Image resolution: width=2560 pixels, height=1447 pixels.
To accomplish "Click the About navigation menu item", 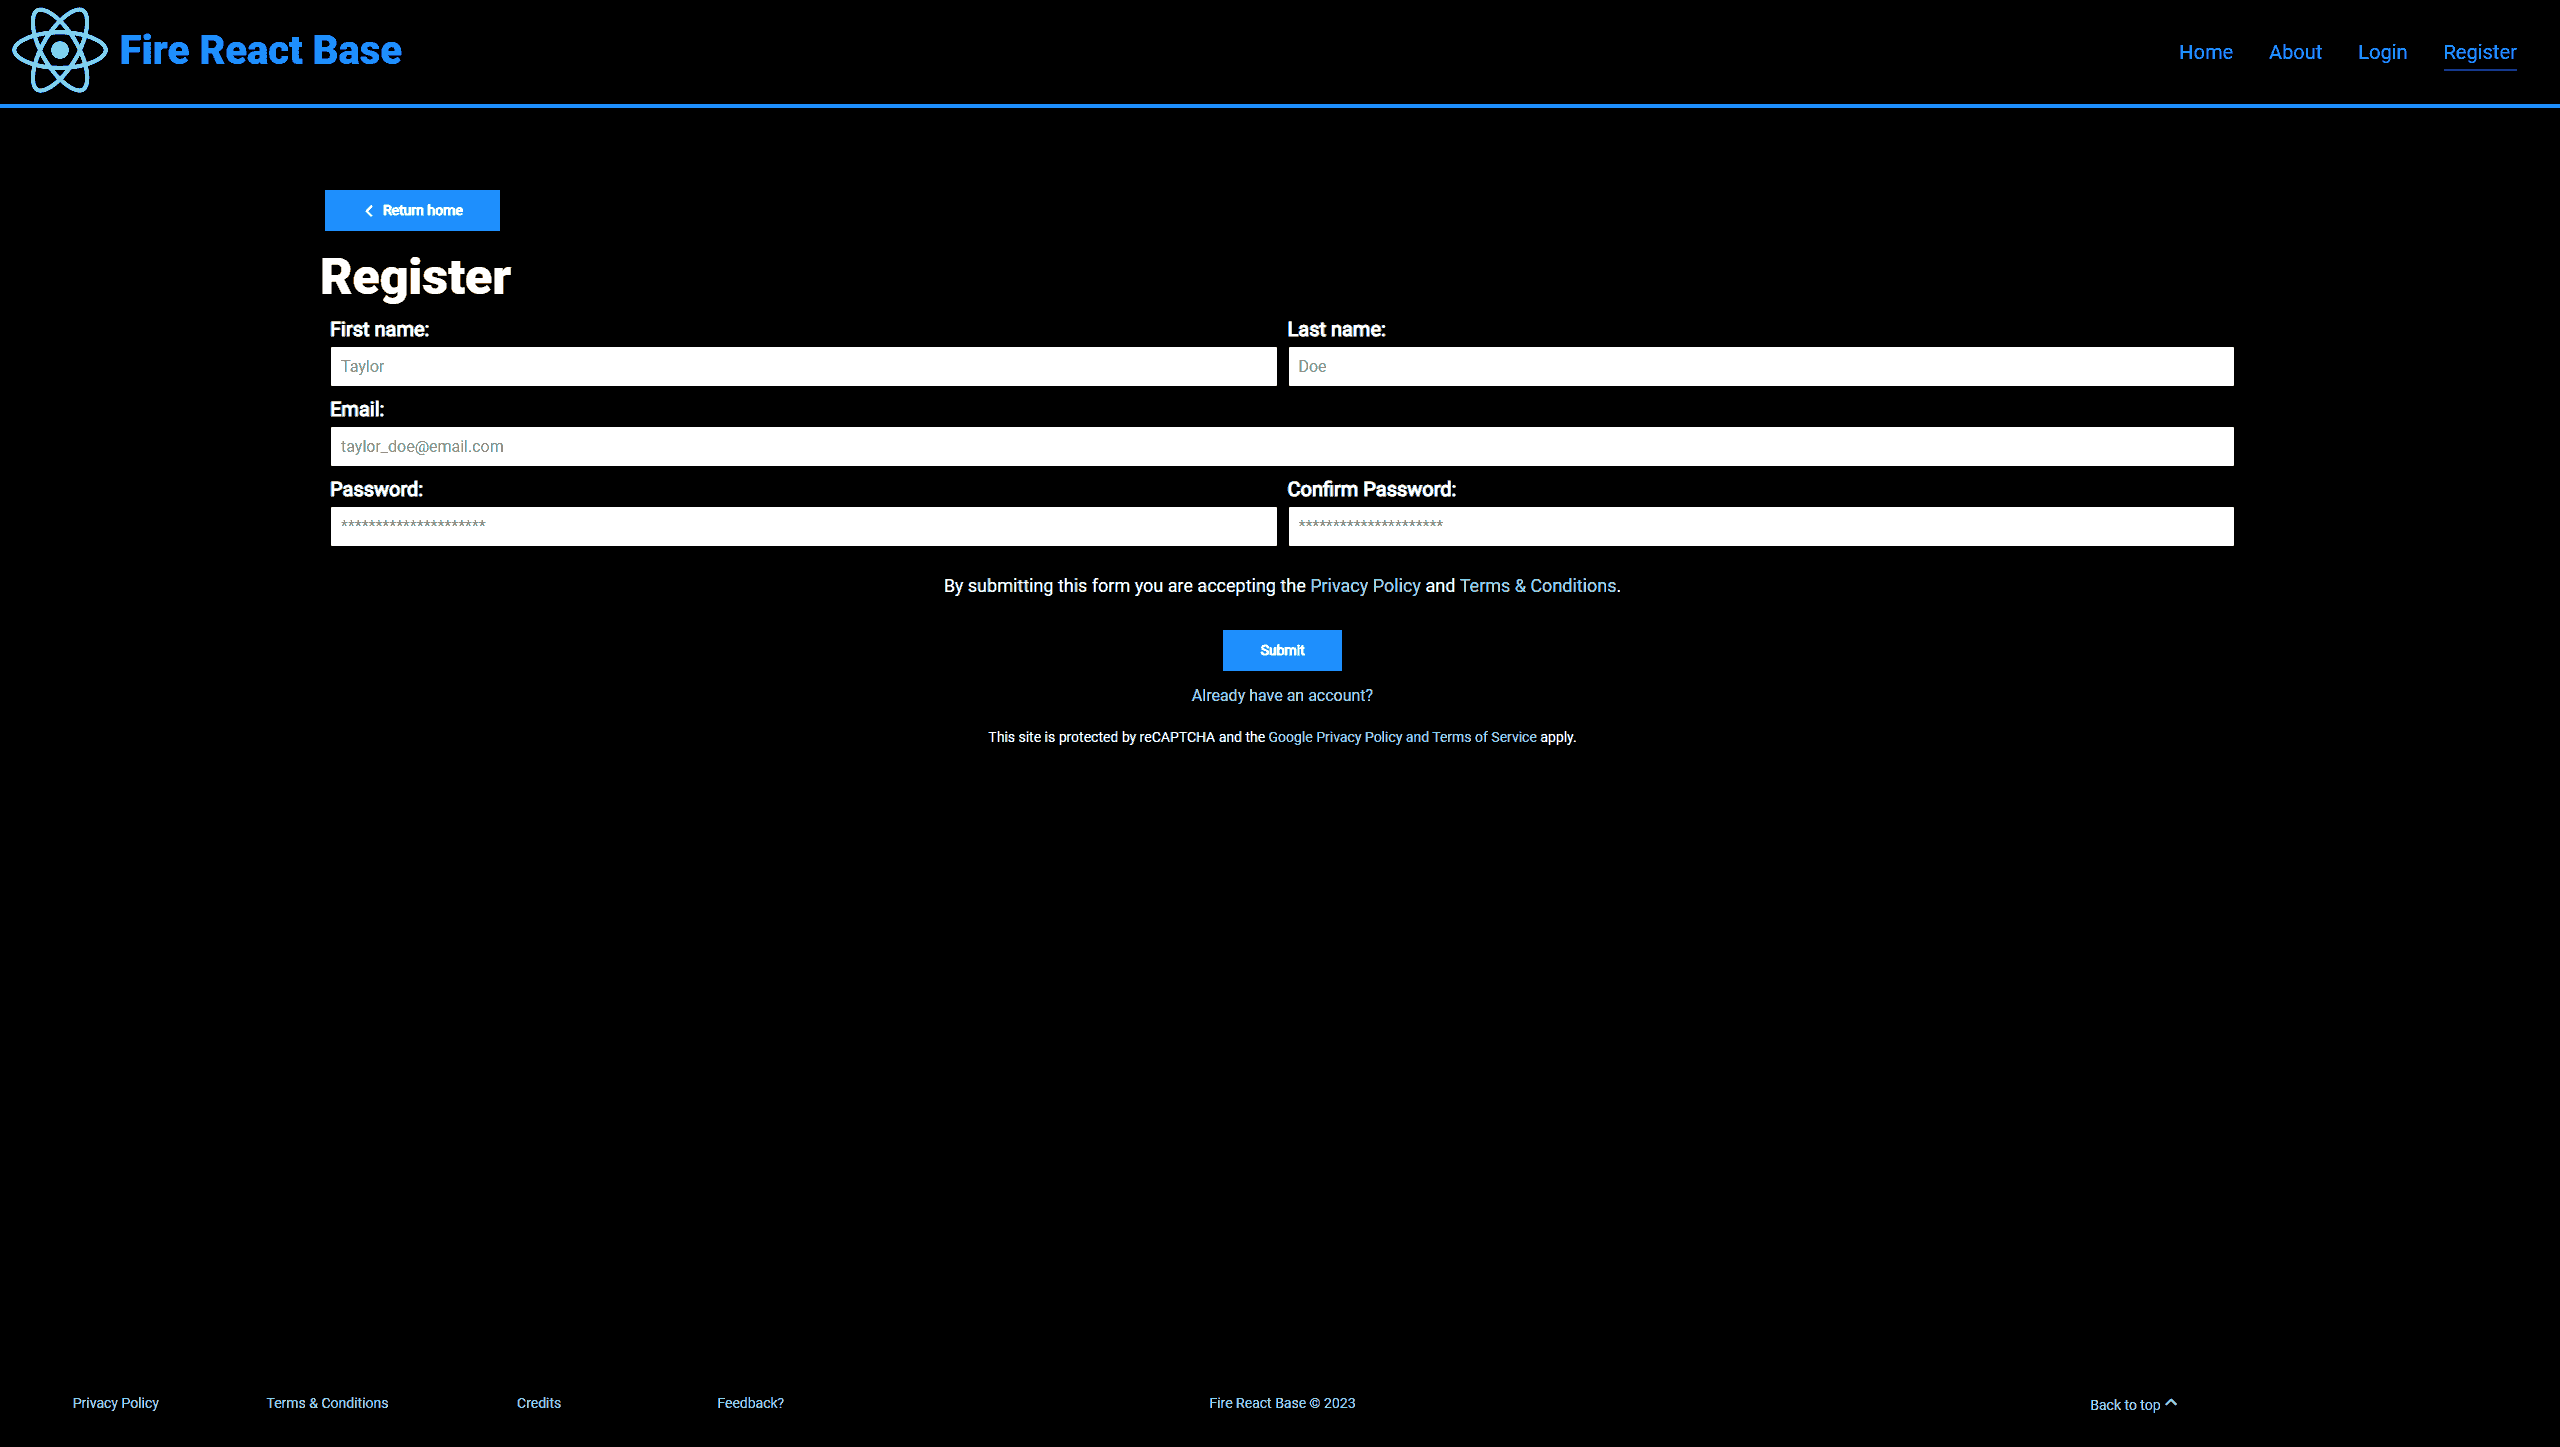I will (x=2295, y=51).
